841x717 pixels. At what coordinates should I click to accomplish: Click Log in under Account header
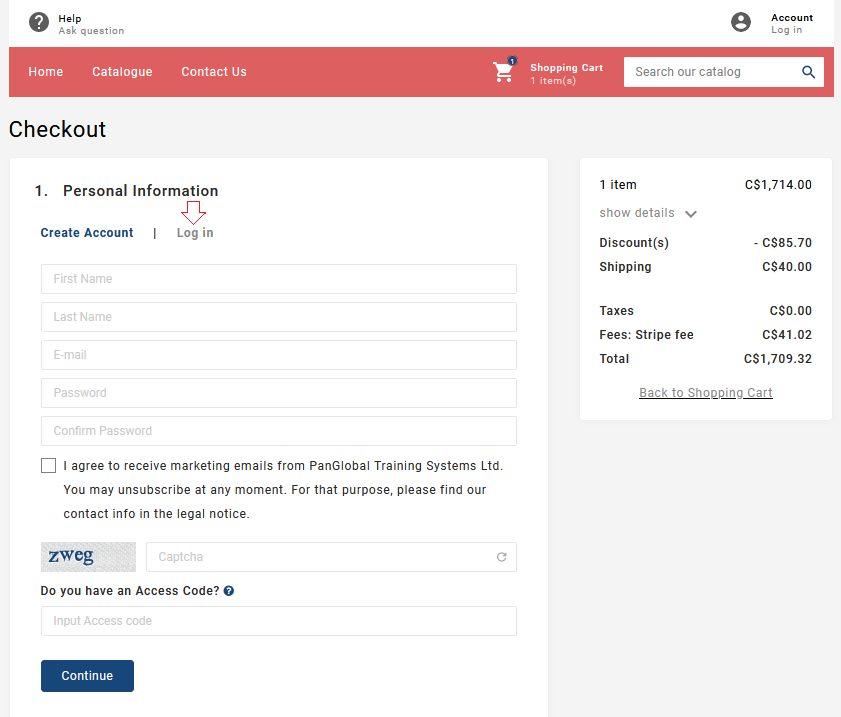(x=786, y=30)
